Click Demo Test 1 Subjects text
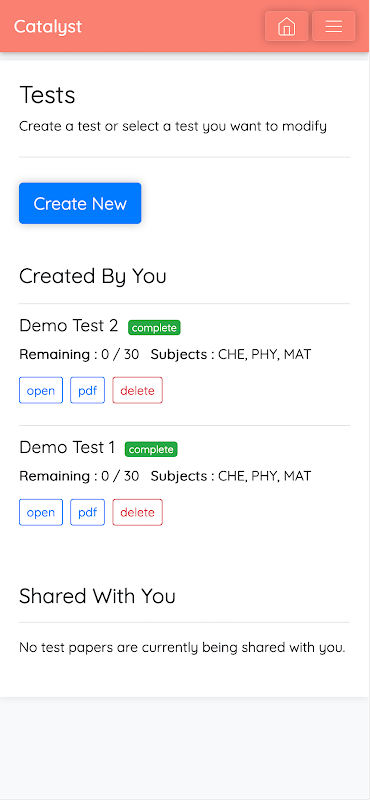370x800 pixels. 231,476
